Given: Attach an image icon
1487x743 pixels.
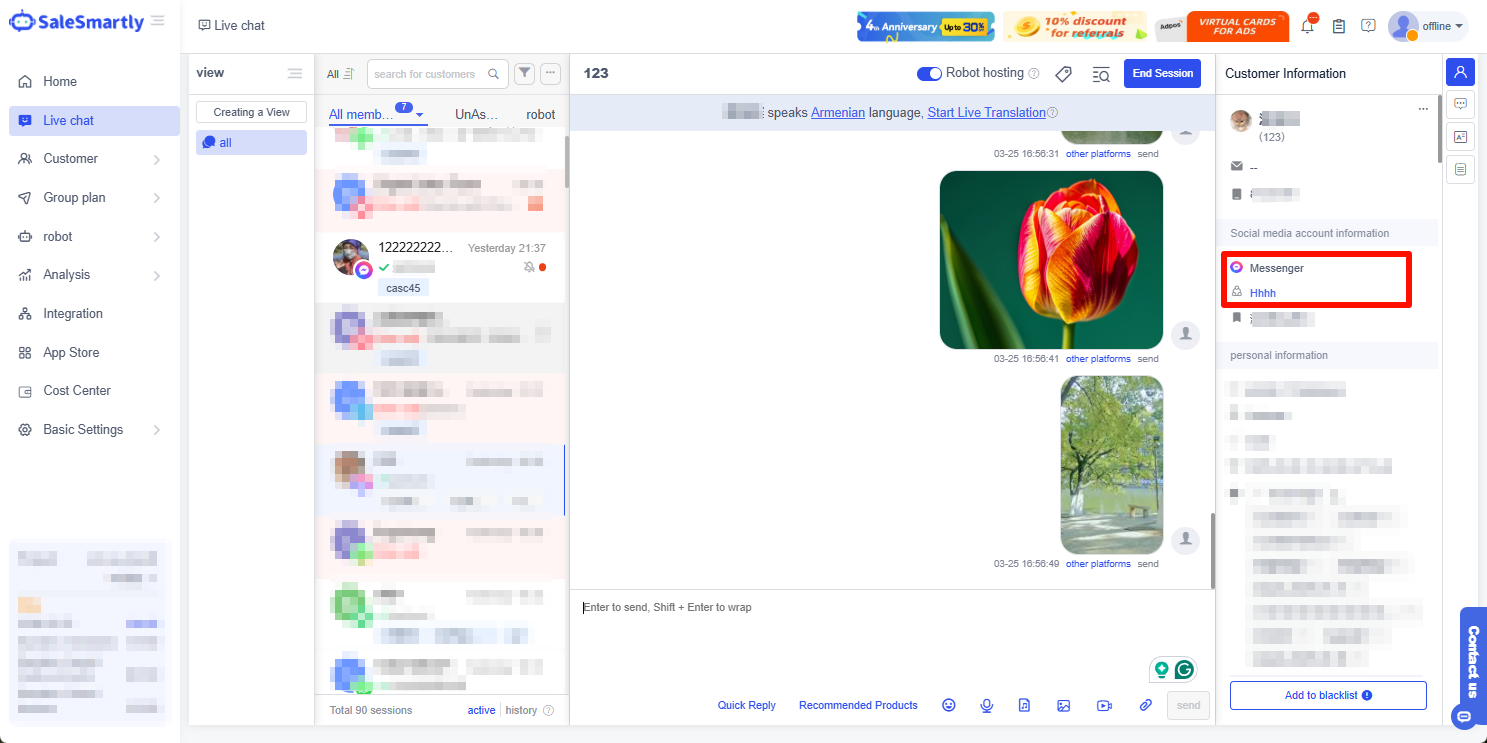Looking at the screenshot, I should 1064,705.
